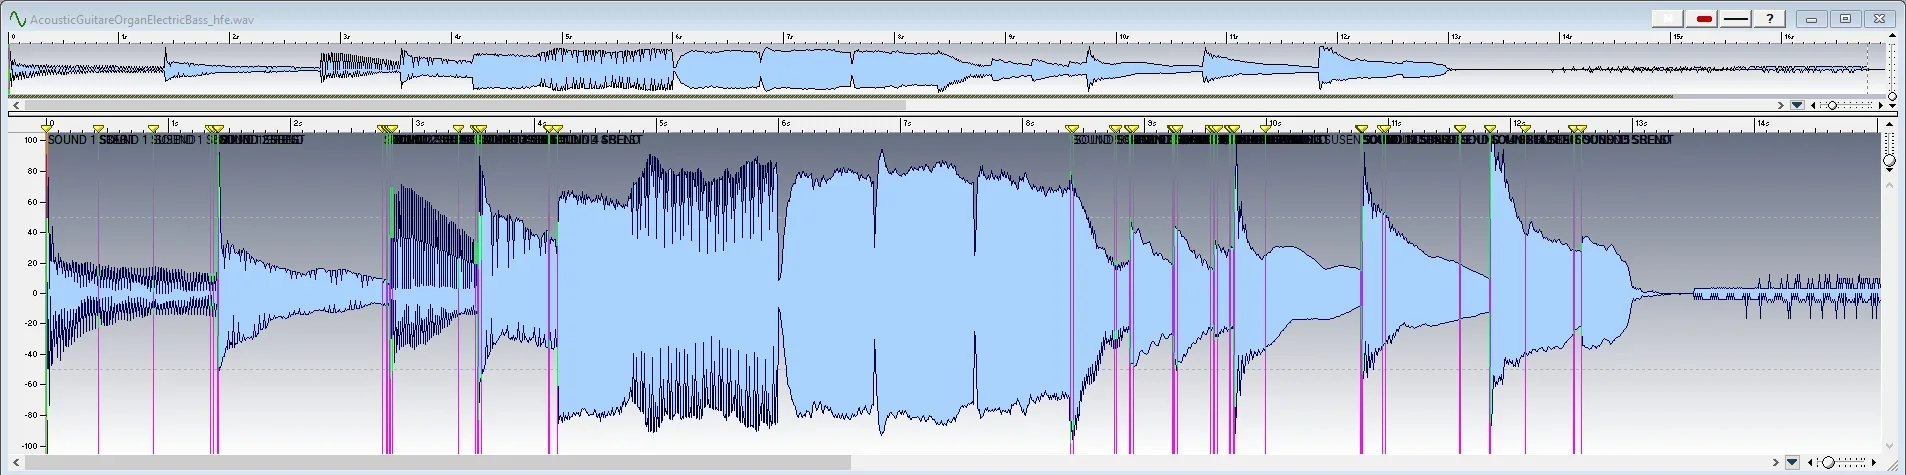The image size is (1906, 475).
Task: Click the horizontal line button beside the help button
Action: (x=1736, y=18)
